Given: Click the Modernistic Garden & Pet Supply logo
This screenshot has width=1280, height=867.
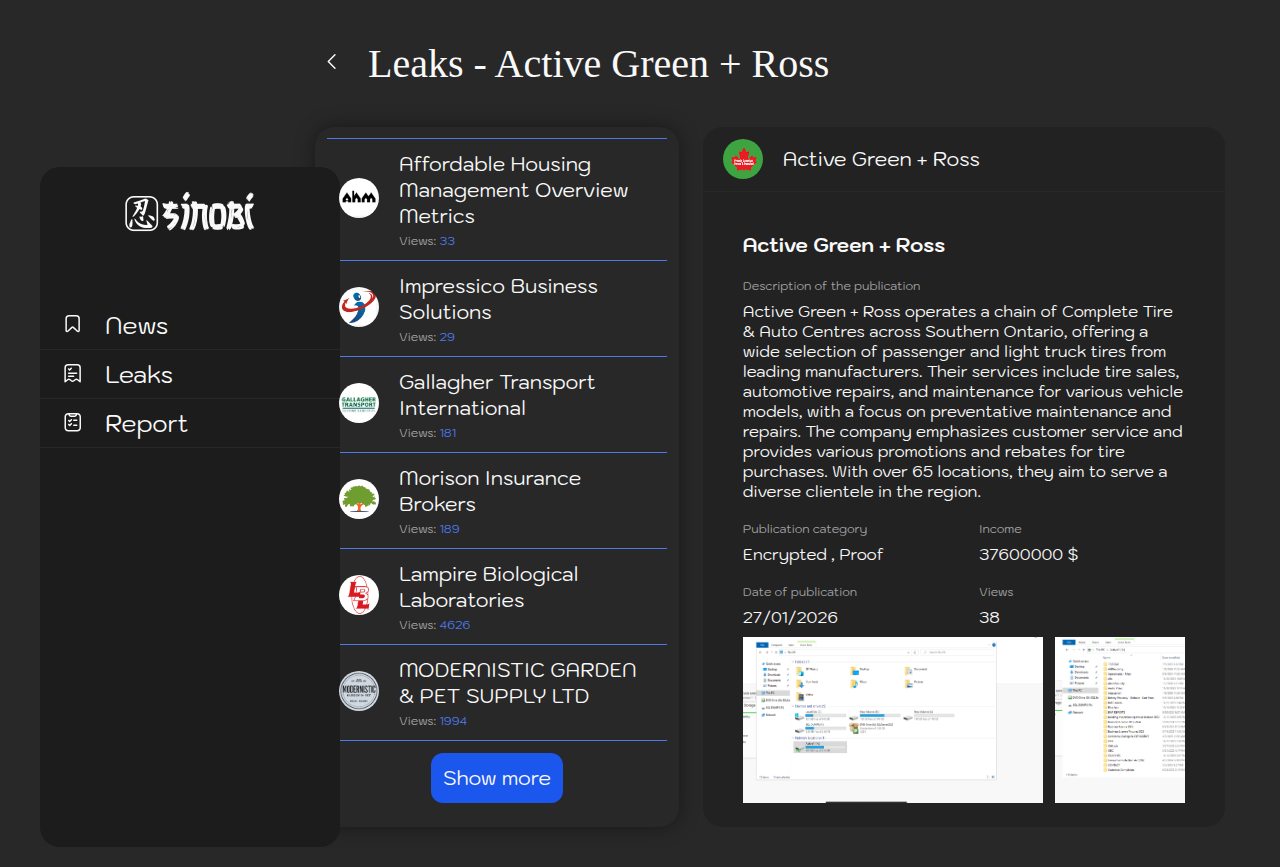Looking at the screenshot, I should 359,691.
